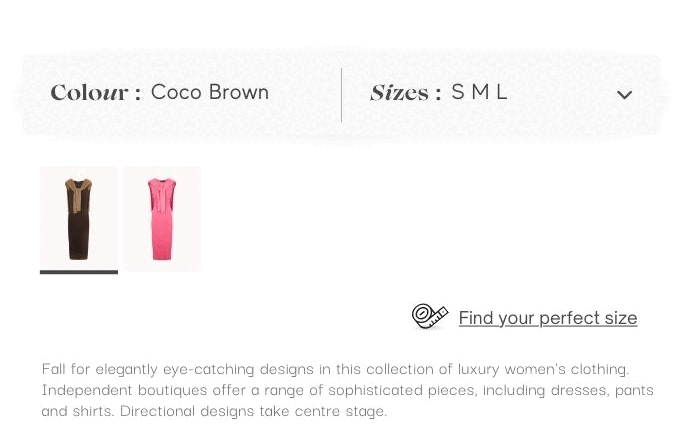Click the M size letter
This screenshot has width=683, height=437.
[x=480, y=92]
